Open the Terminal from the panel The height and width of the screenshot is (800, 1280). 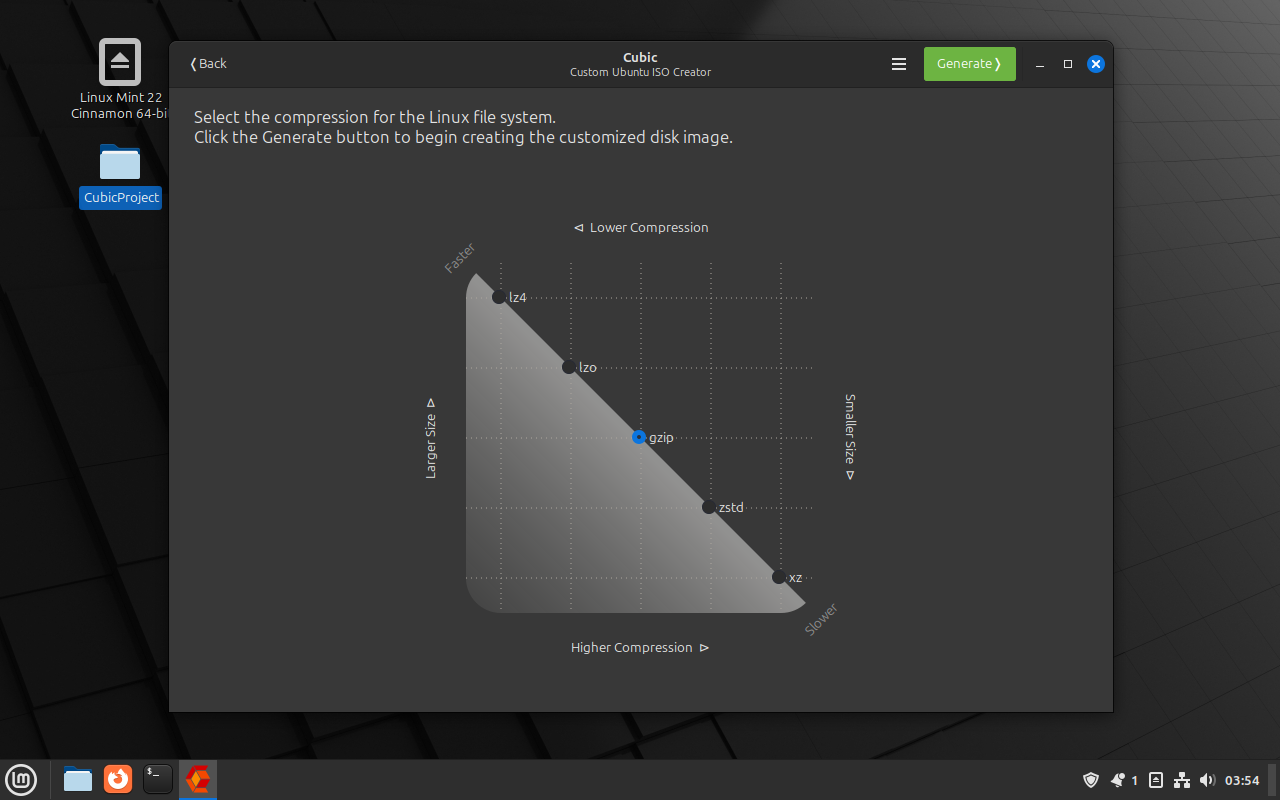(x=158, y=778)
